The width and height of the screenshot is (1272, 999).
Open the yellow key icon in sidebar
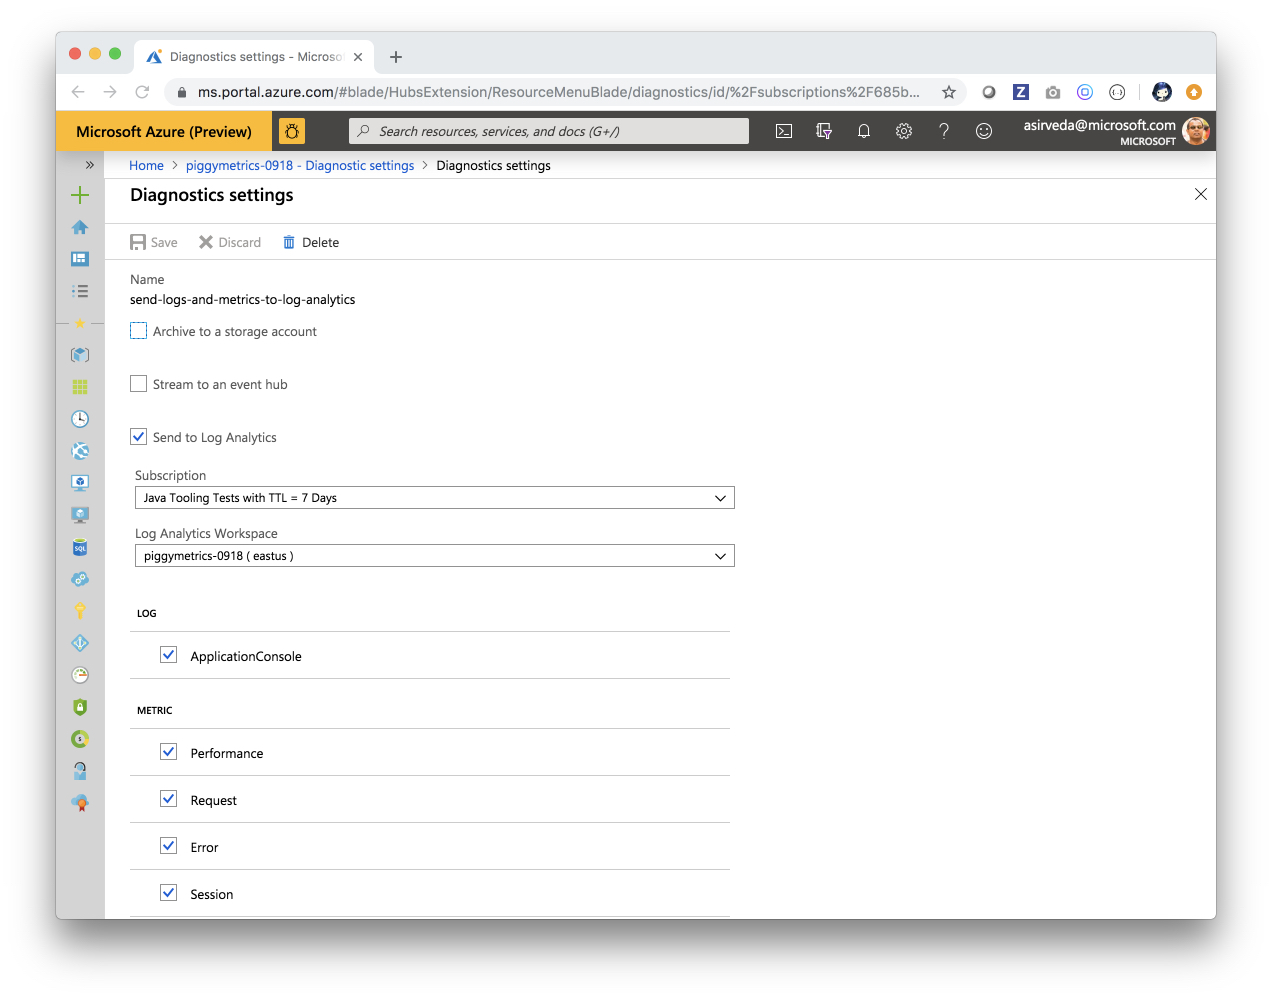click(80, 611)
